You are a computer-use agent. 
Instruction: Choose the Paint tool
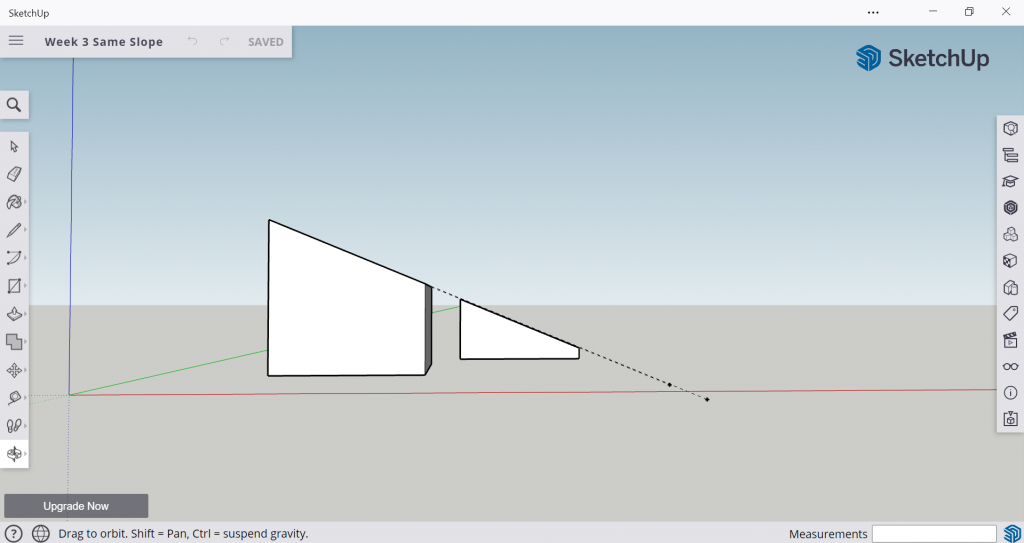click(14, 203)
